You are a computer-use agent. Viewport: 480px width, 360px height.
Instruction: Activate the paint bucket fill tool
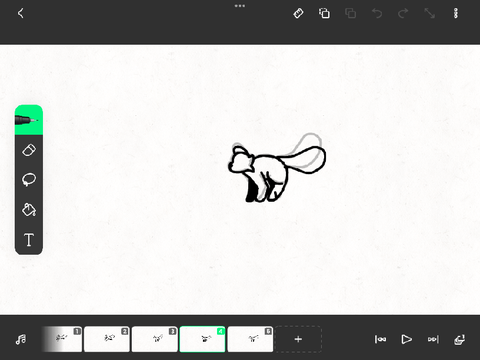pyautogui.click(x=29, y=210)
